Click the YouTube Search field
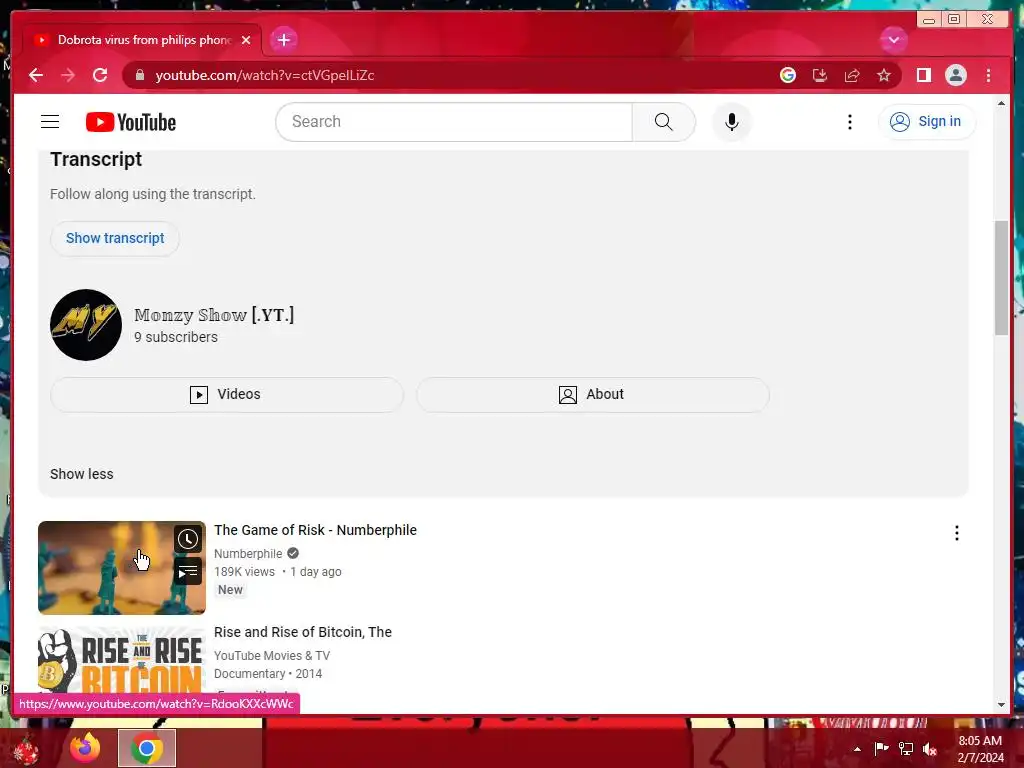 click(454, 121)
